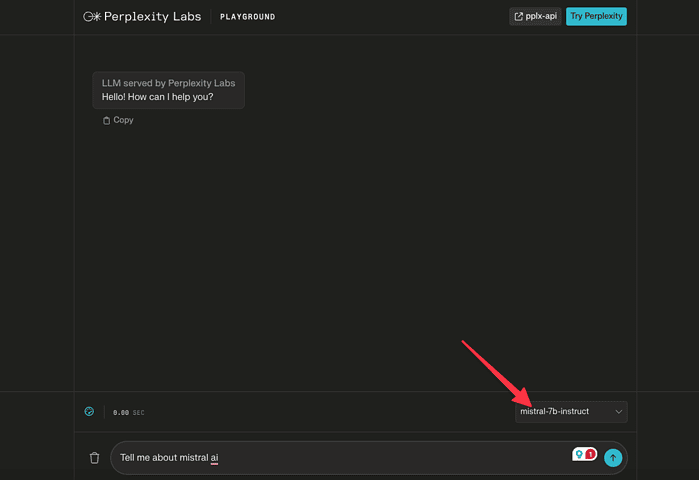Copy the assistant's greeting via Copy label
Viewport: 699px width, 480px height.
123,120
